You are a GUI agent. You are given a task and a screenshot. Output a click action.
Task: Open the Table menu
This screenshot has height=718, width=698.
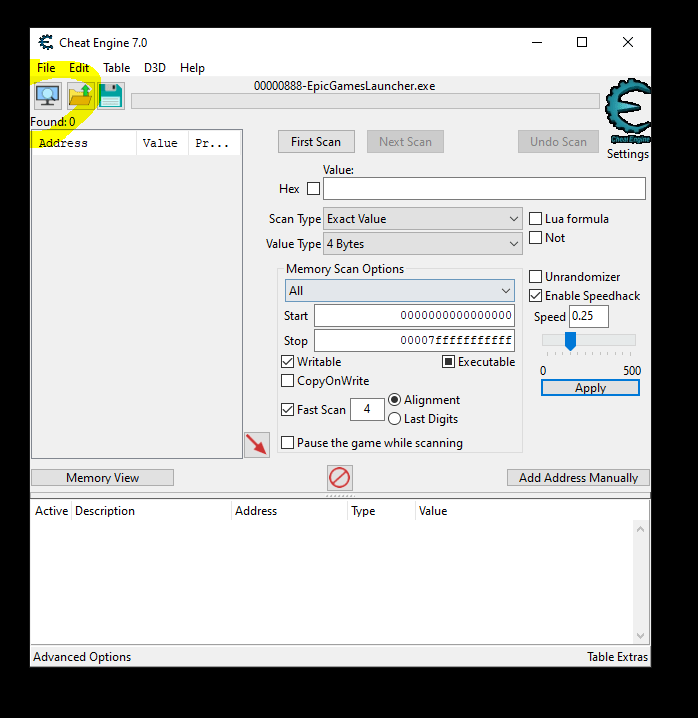(116, 68)
